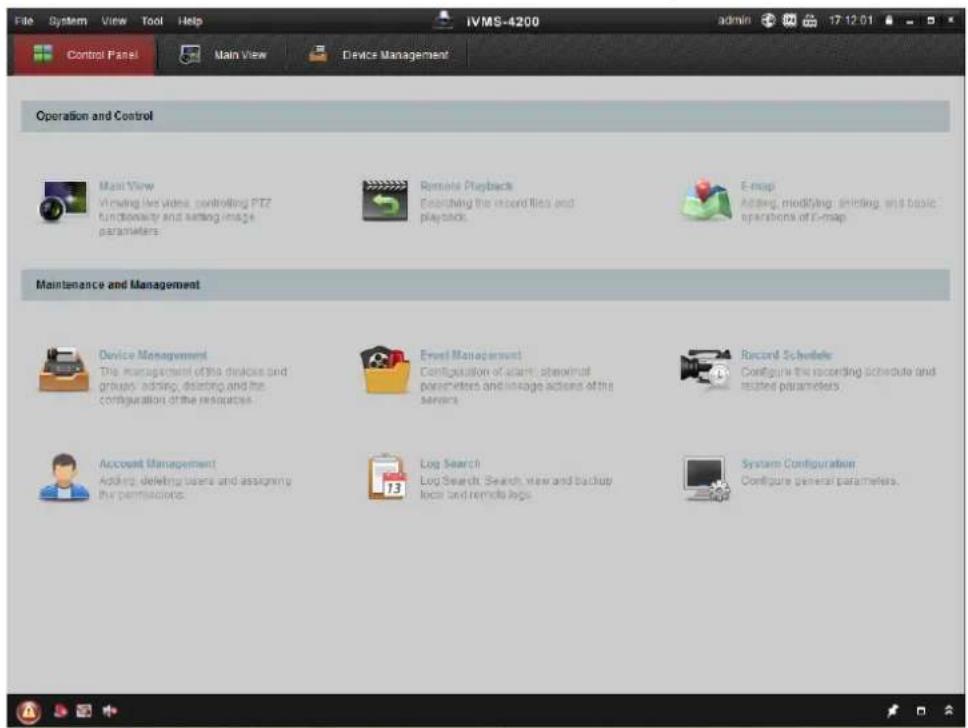Open the Tool menu
The height and width of the screenshot is (728, 968).
[152, 21]
